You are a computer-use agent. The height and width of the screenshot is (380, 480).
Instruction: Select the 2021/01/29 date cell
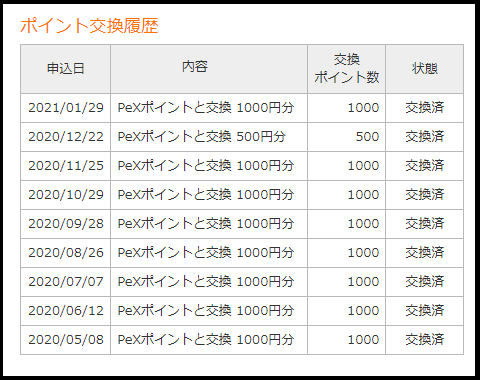[65, 108]
